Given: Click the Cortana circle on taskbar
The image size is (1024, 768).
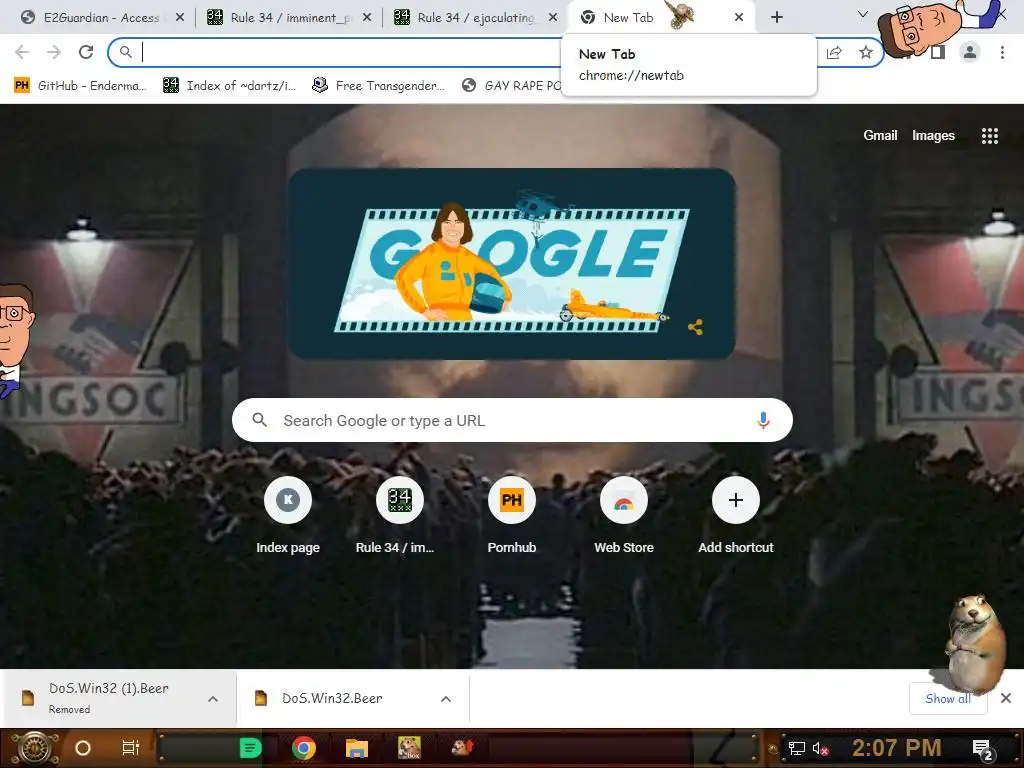Looking at the screenshot, I should [x=83, y=748].
